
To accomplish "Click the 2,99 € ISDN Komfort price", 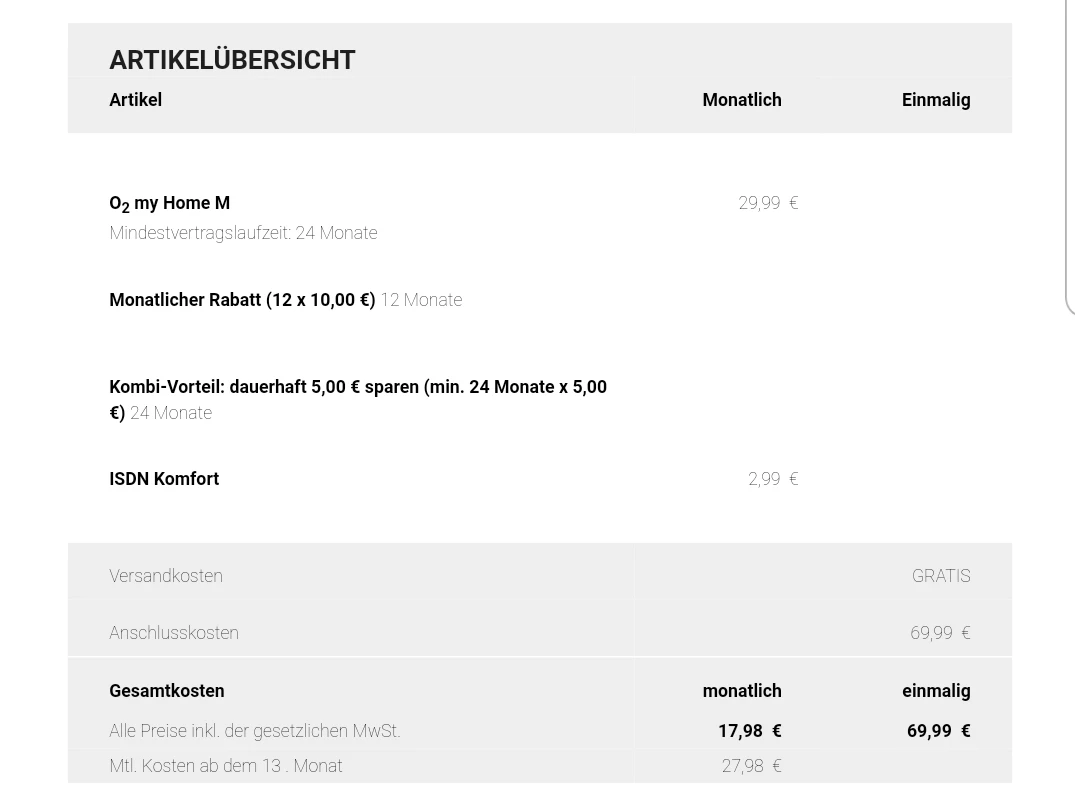I will point(772,479).
